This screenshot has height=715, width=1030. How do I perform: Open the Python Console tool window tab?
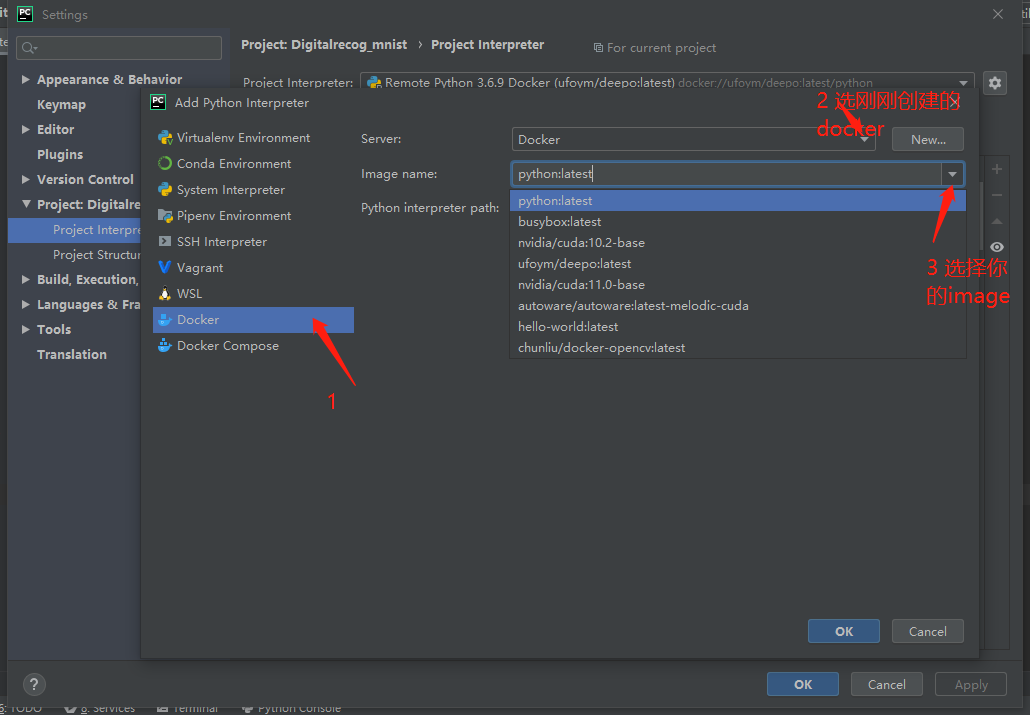point(292,709)
